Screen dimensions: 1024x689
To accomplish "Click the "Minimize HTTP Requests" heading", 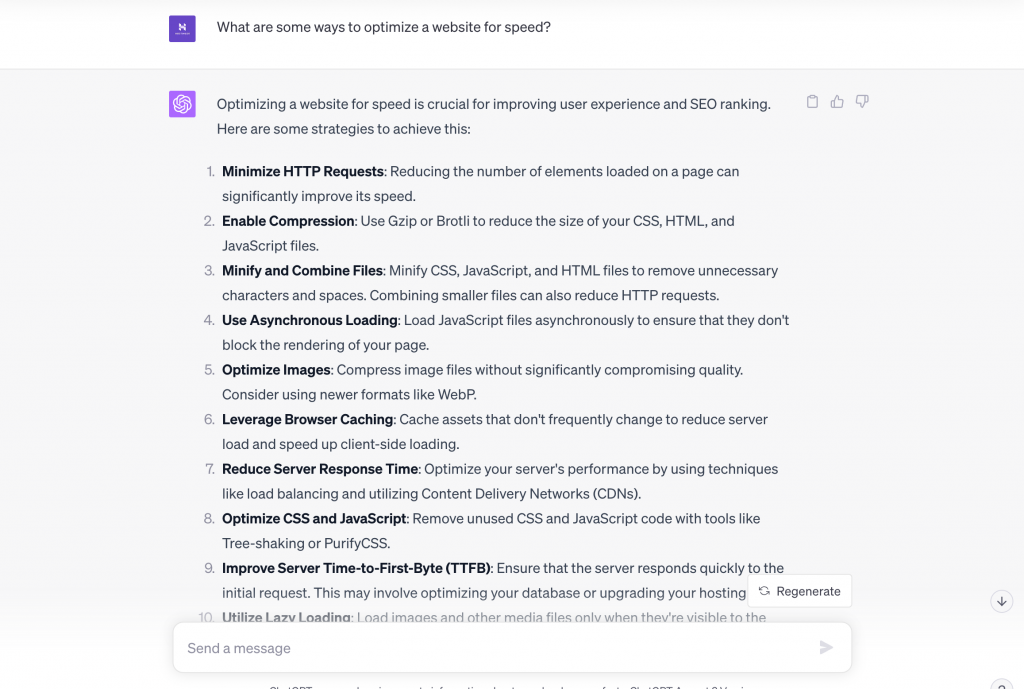I will [x=303, y=172].
